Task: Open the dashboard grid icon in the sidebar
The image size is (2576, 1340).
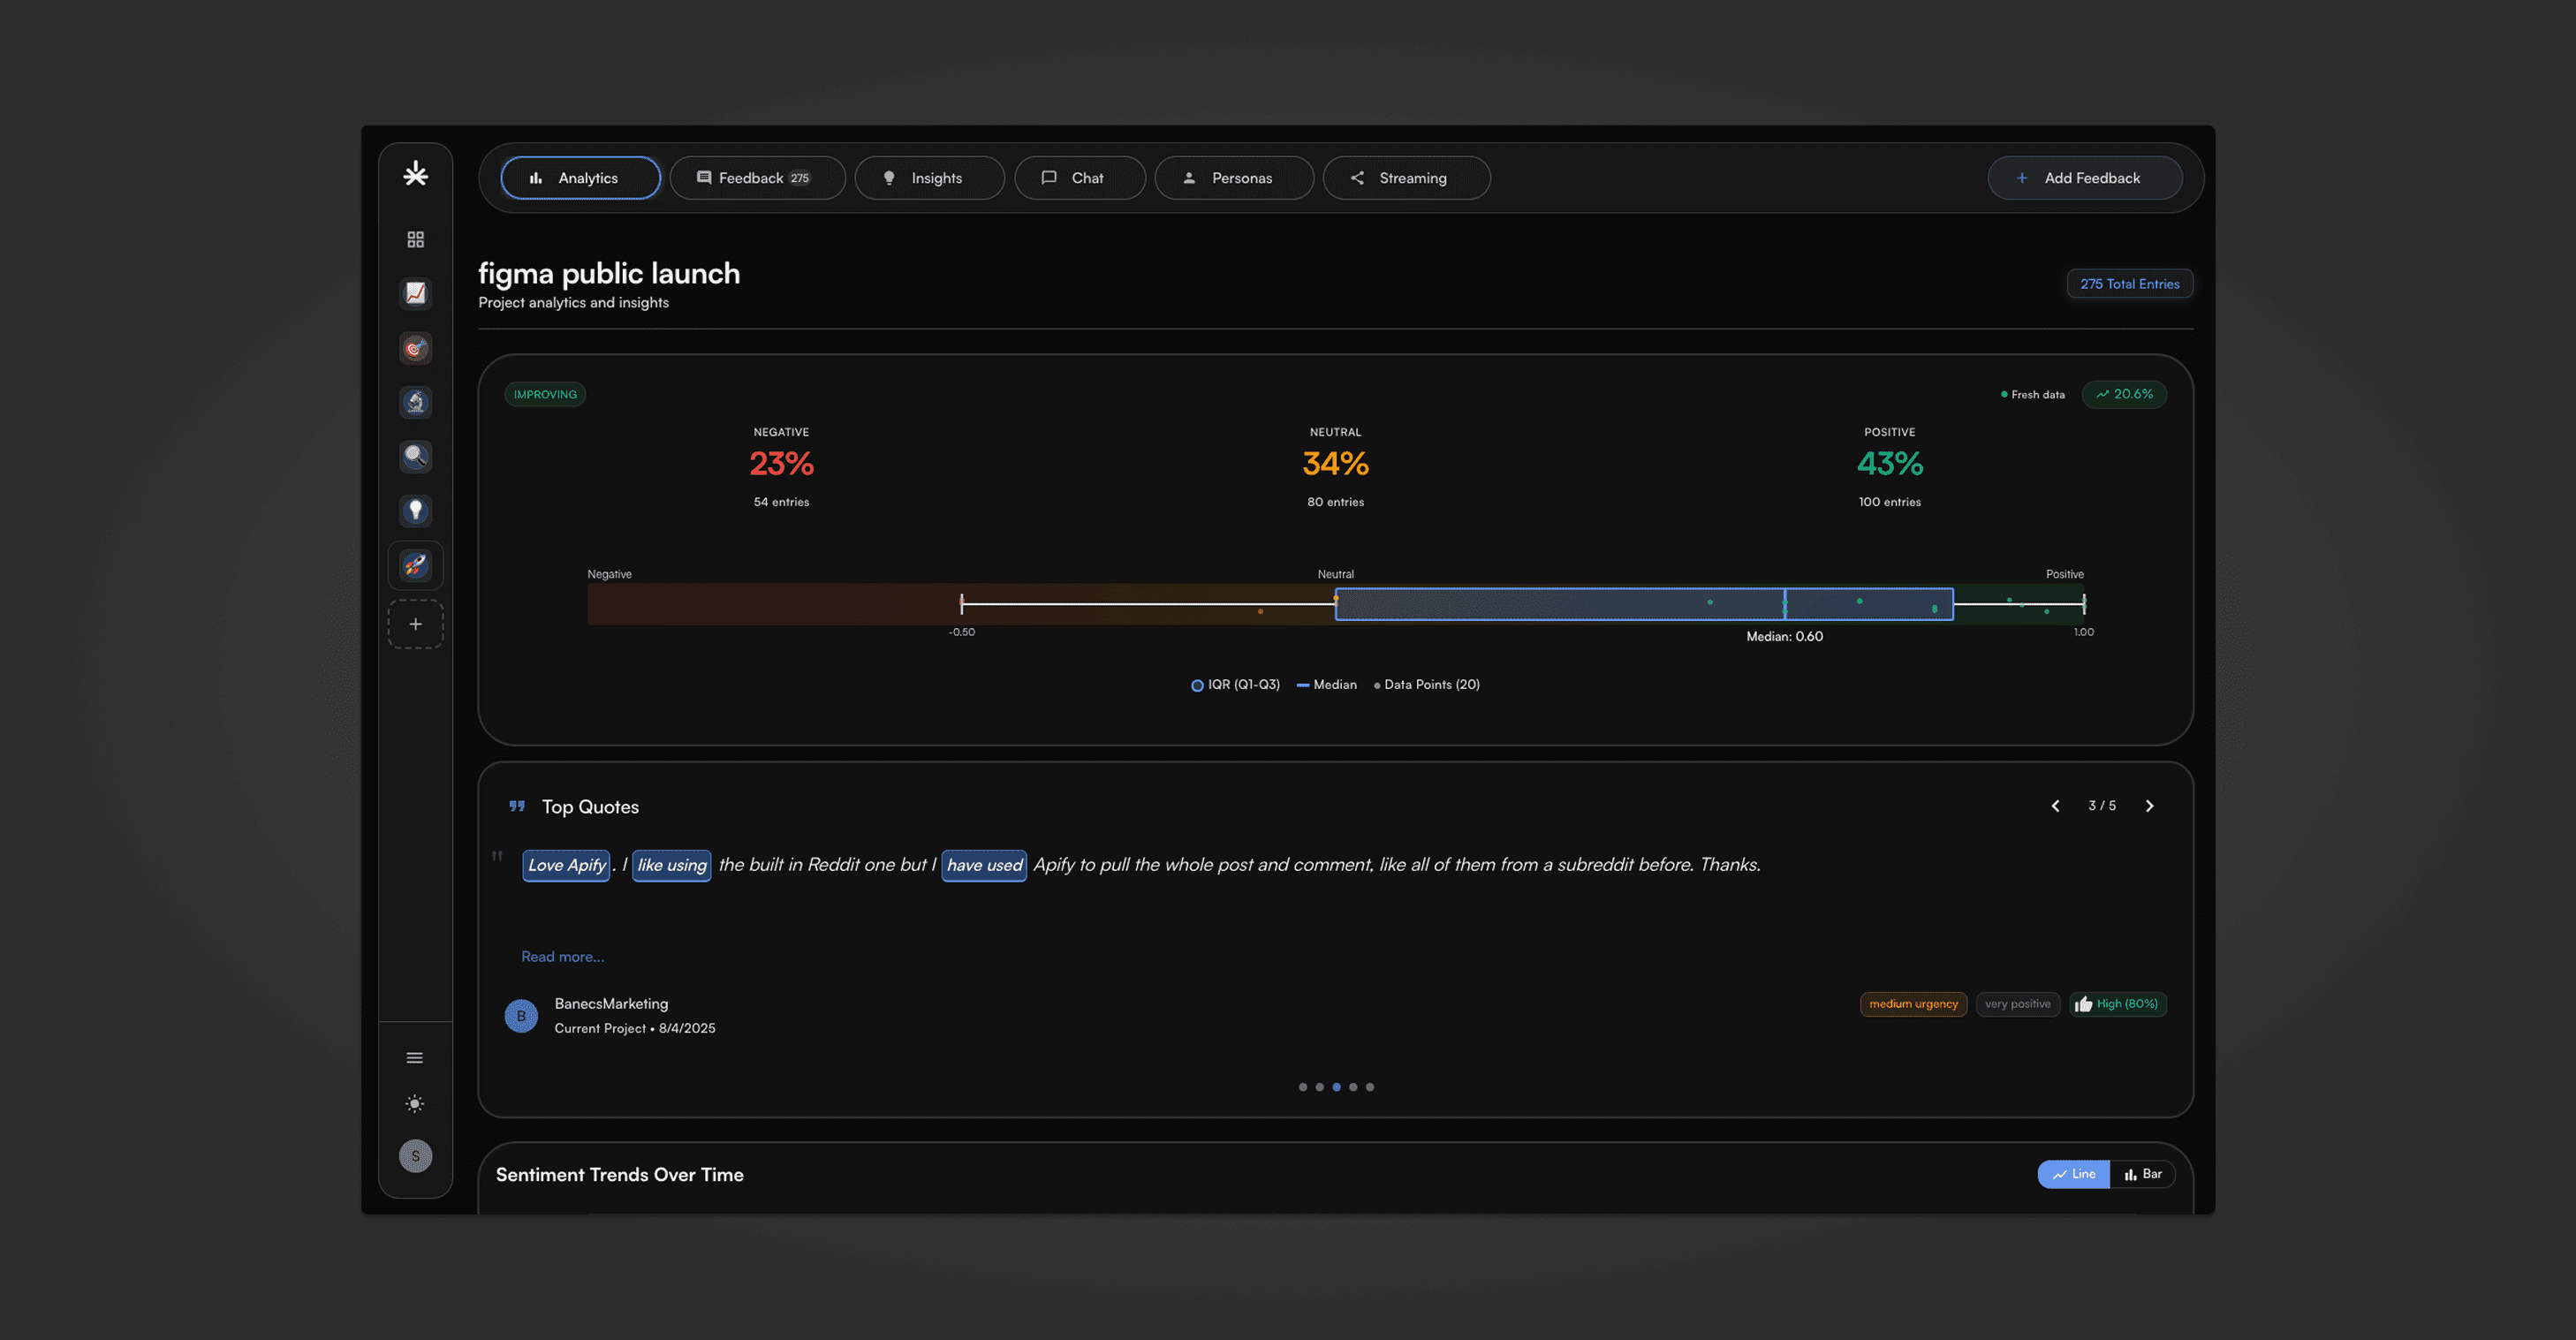Action: [x=415, y=239]
